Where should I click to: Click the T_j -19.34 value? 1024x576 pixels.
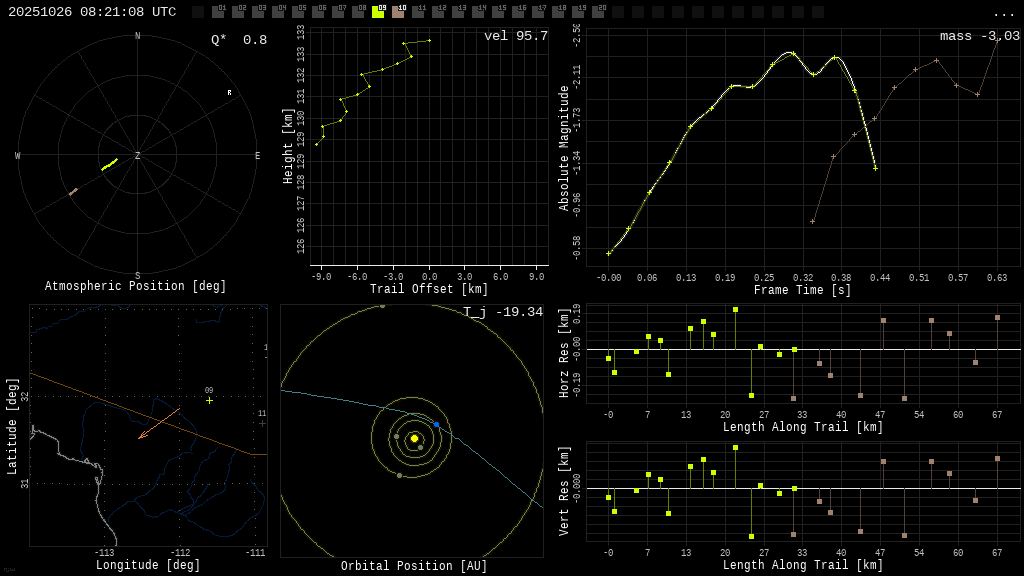[503, 312]
